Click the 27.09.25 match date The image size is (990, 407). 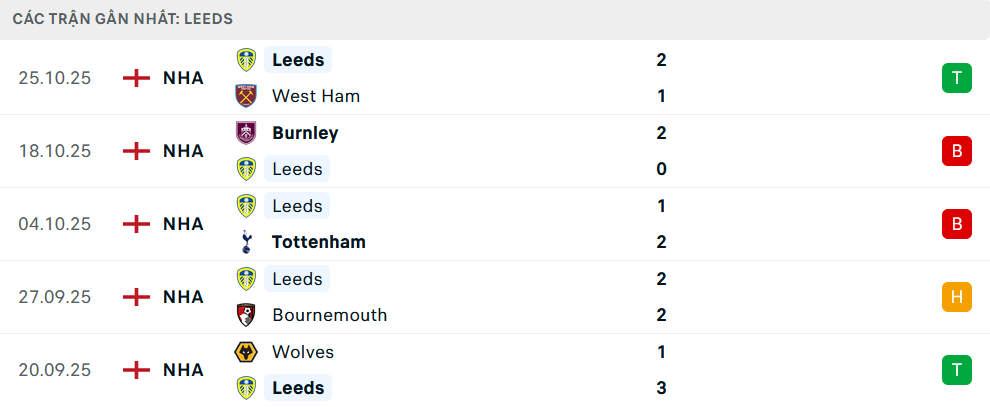pyautogui.click(x=54, y=297)
